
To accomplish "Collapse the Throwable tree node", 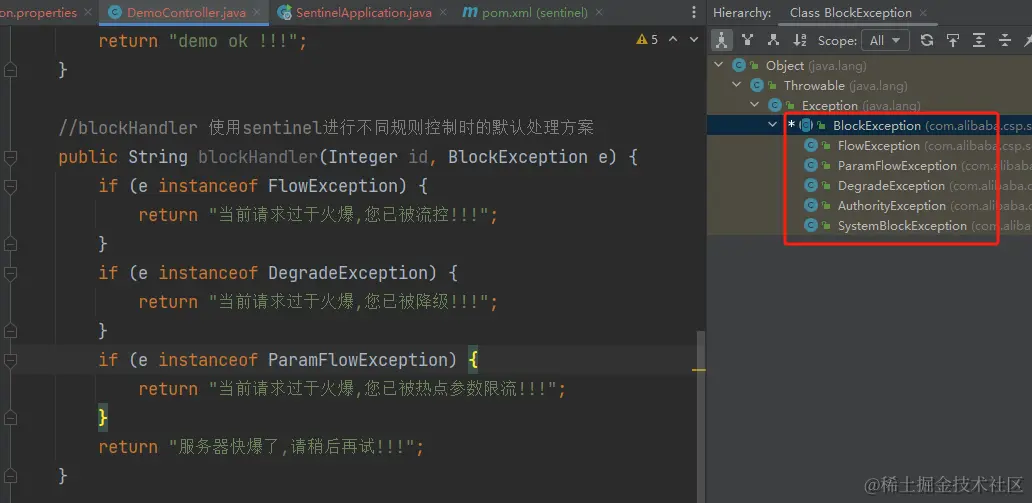I will [x=737, y=86].
